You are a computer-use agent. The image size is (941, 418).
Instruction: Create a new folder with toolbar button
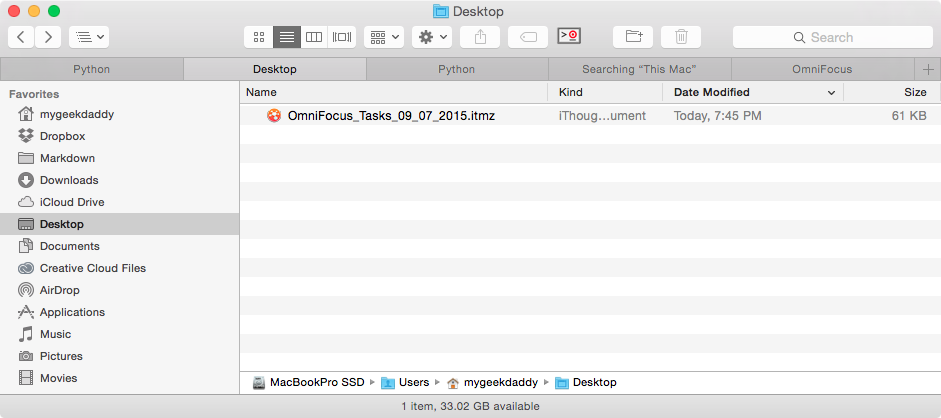(x=633, y=37)
